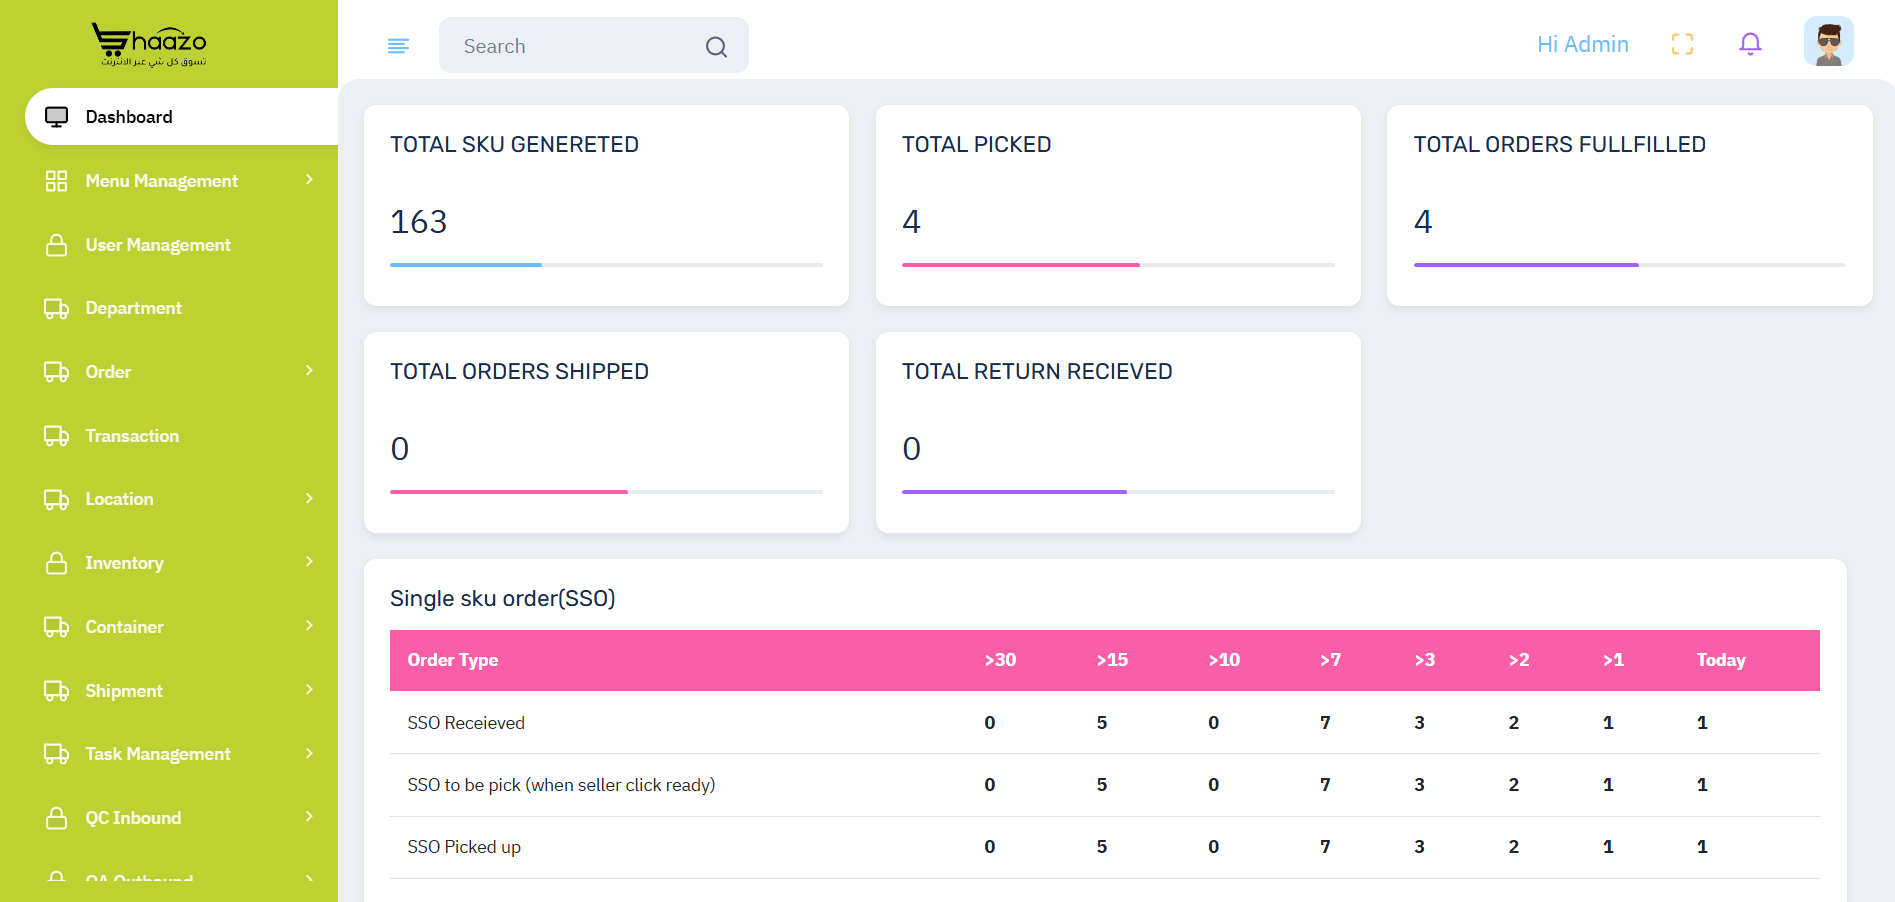Click the QC Inbound lock icon
1895x902 pixels.
click(x=57, y=818)
